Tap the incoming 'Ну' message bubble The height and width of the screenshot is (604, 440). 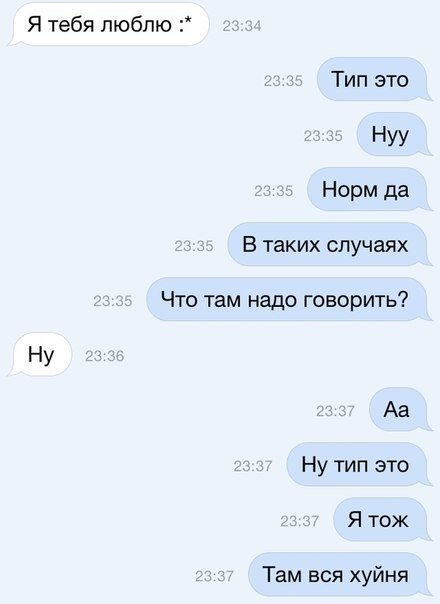click(x=40, y=354)
